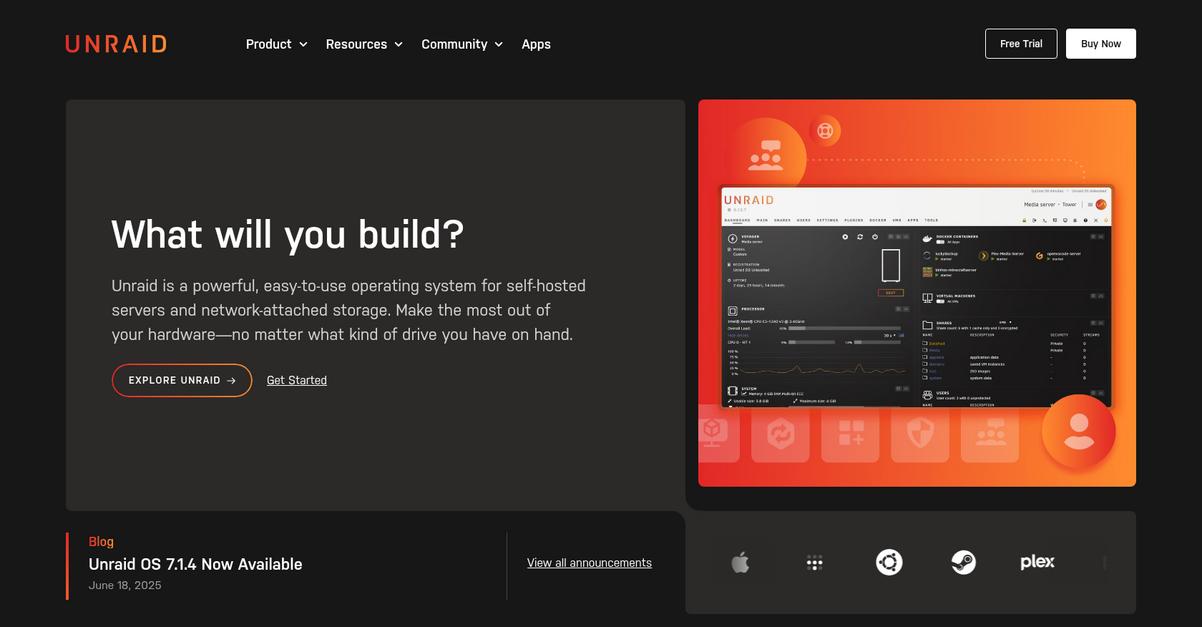1202x627 pixels.
Task: Click the Free Trial button
Action: [1021, 44]
